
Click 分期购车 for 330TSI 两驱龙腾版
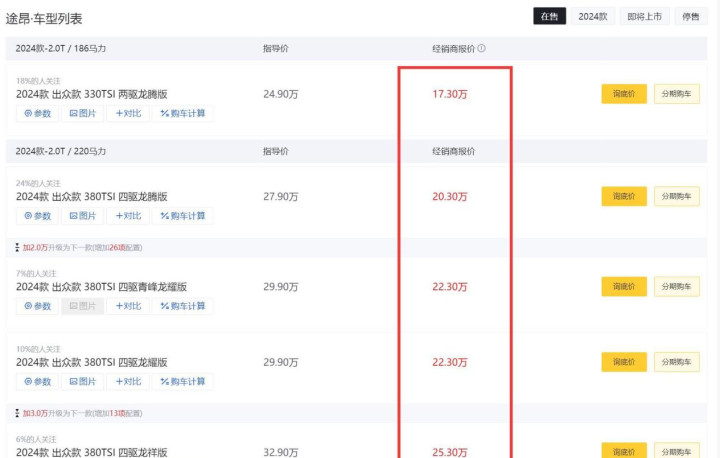point(676,94)
